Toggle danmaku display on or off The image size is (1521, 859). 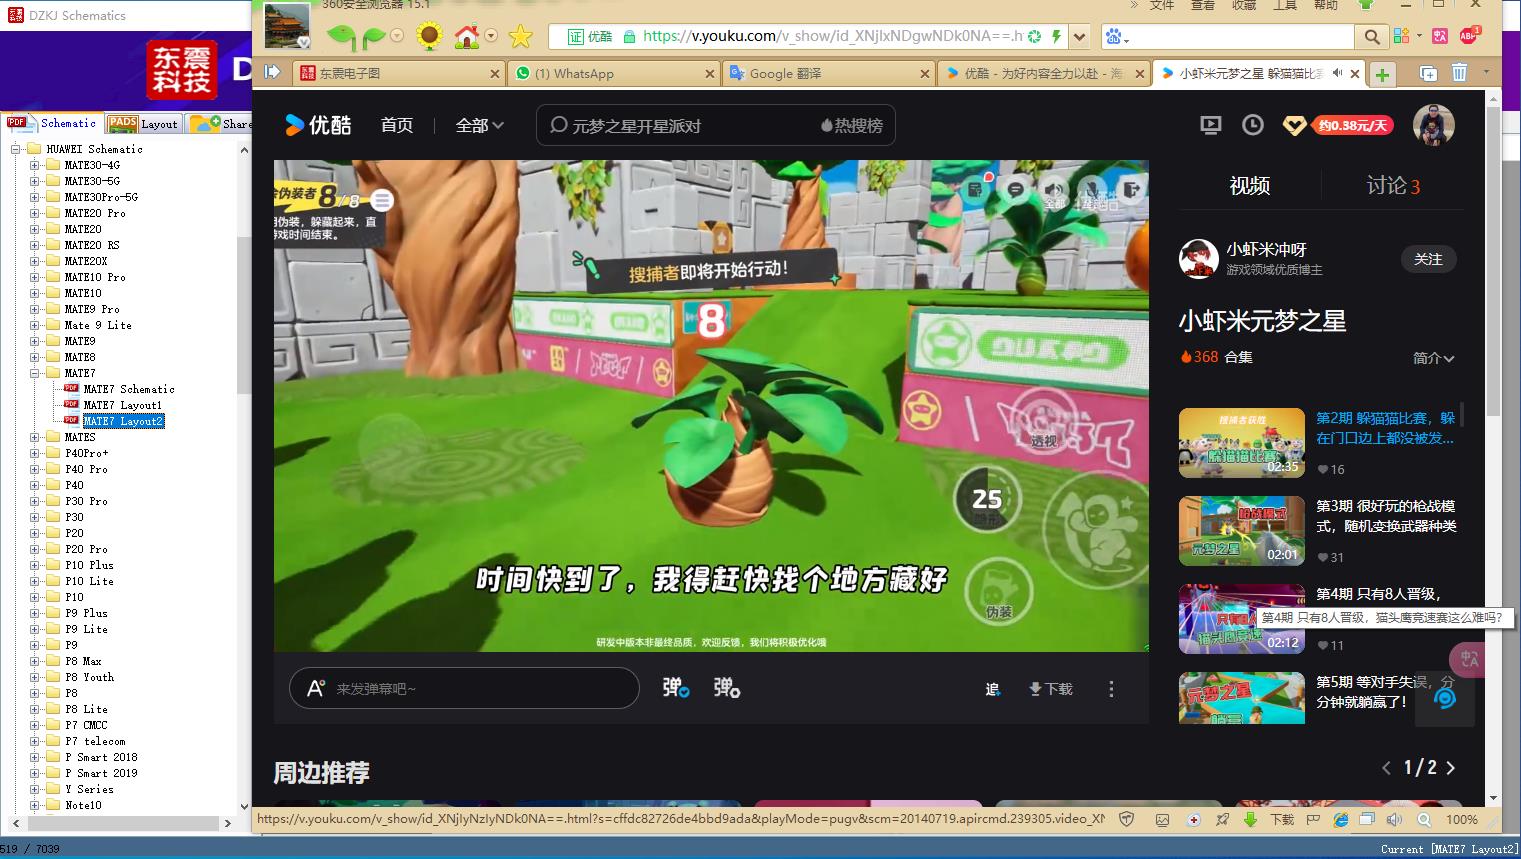click(676, 688)
